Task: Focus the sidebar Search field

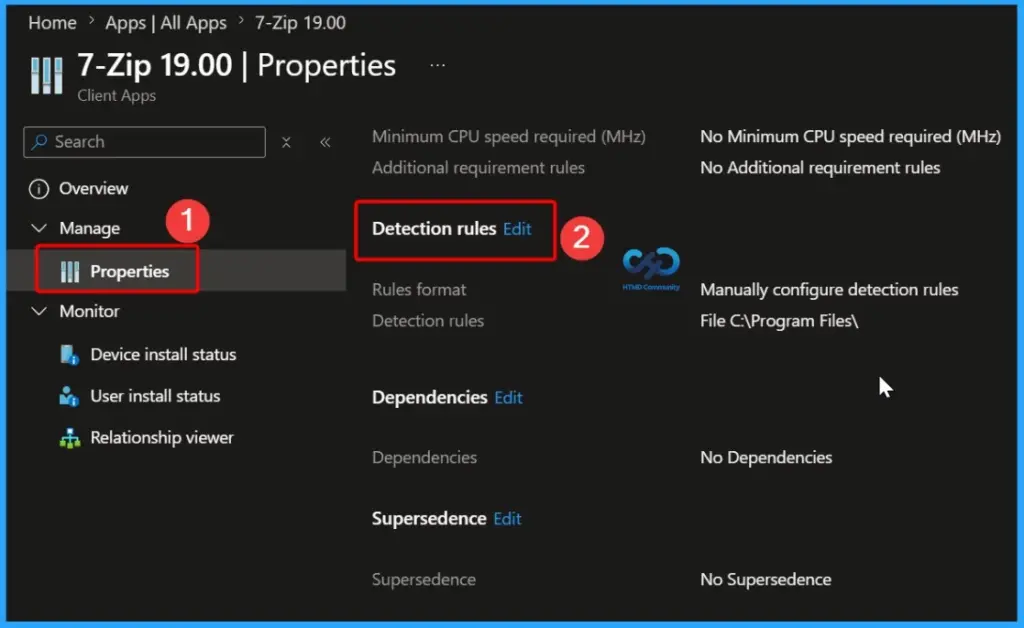Action: pos(144,142)
